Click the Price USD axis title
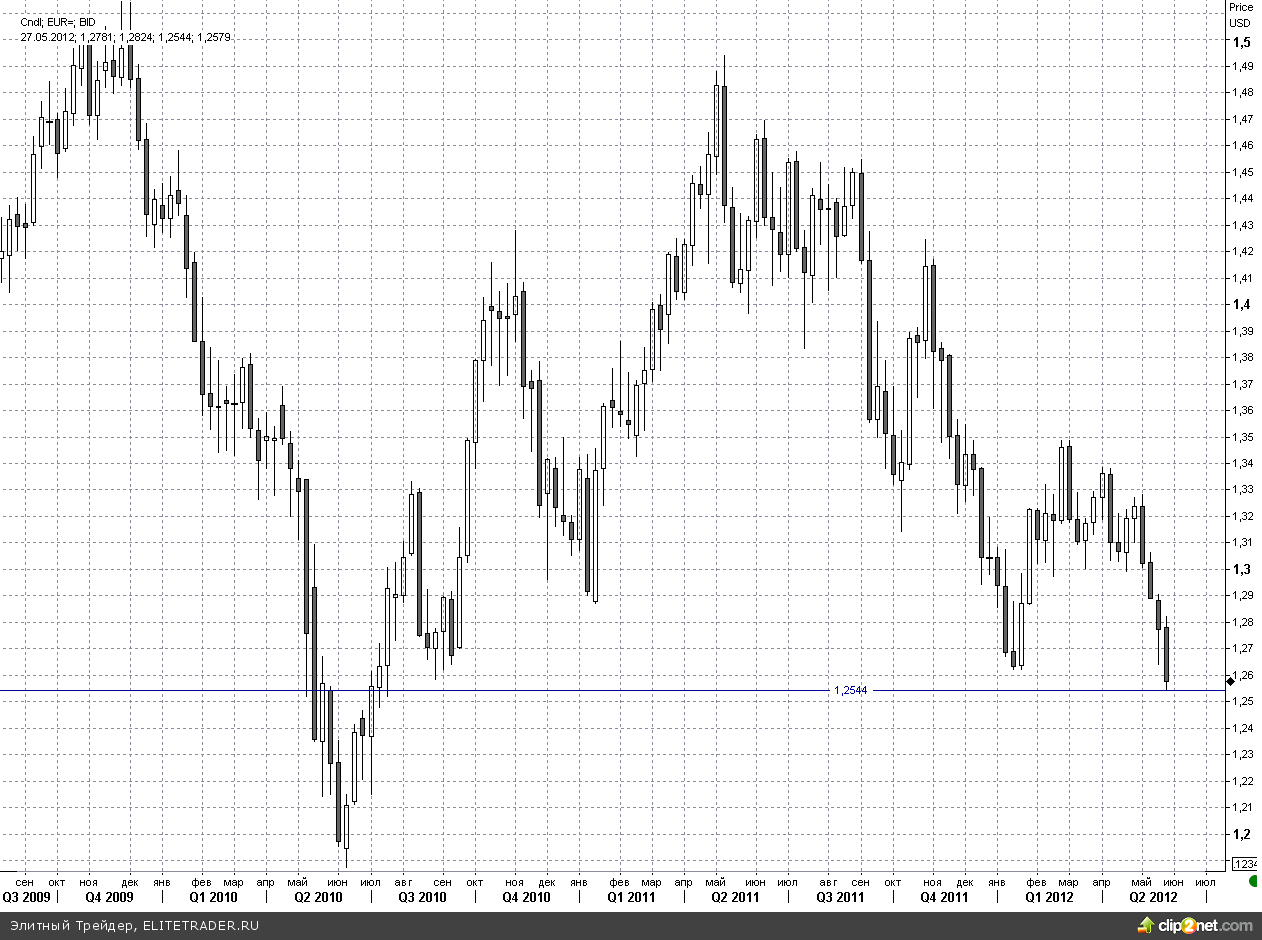Image resolution: width=1262 pixels, height=940 pixels. pos(1240,15)
